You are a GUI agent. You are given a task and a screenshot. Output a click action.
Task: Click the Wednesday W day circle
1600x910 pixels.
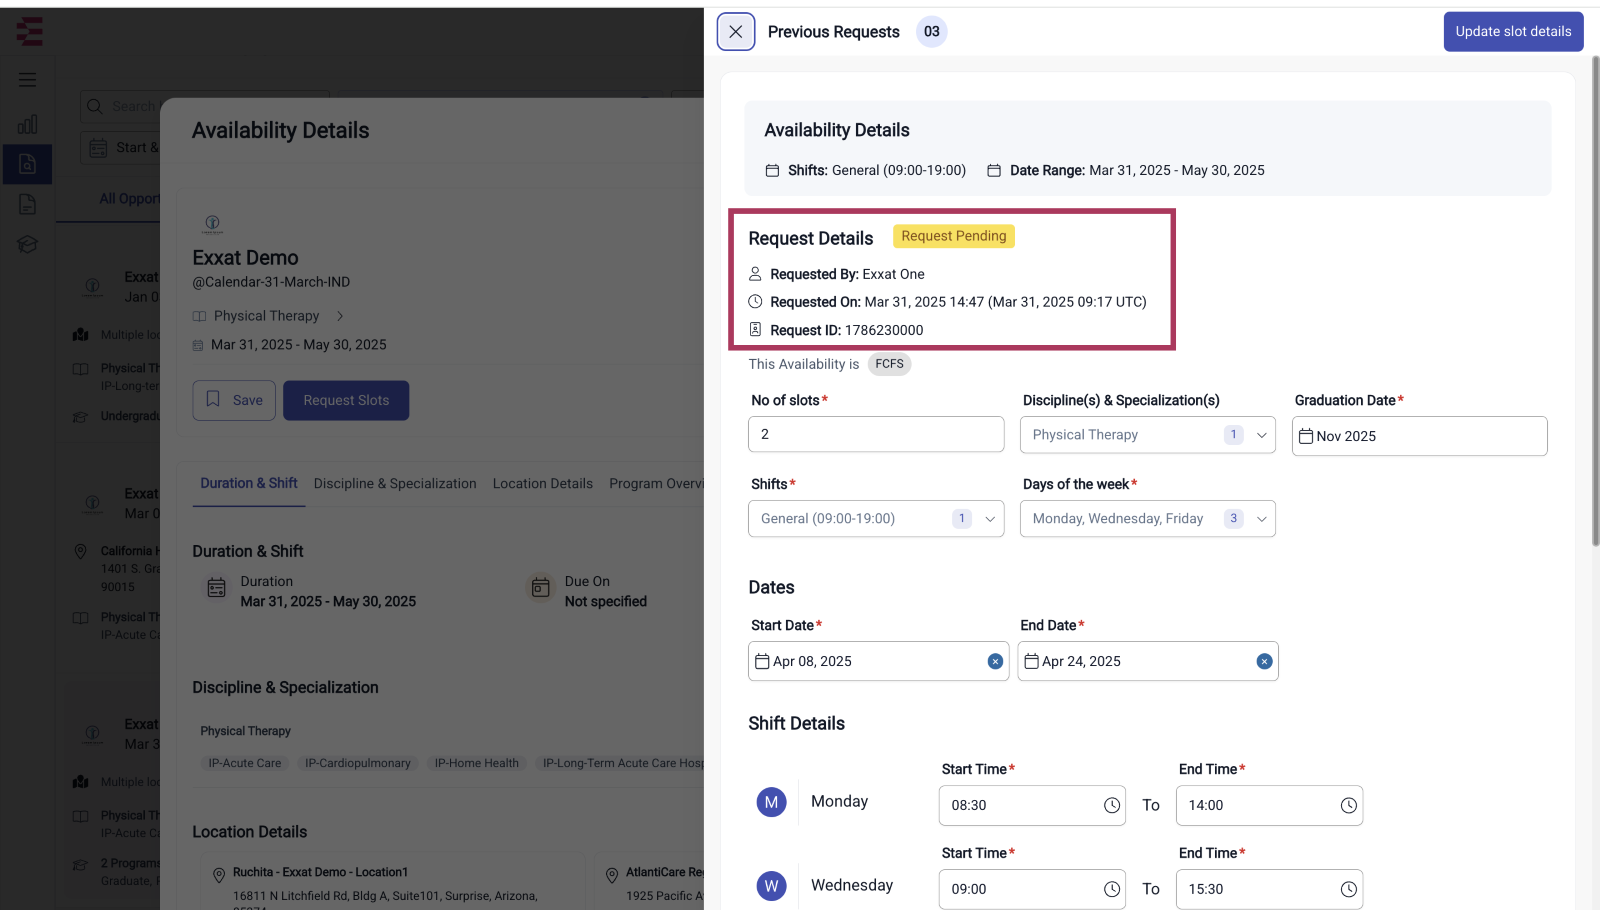click(771, 886)
